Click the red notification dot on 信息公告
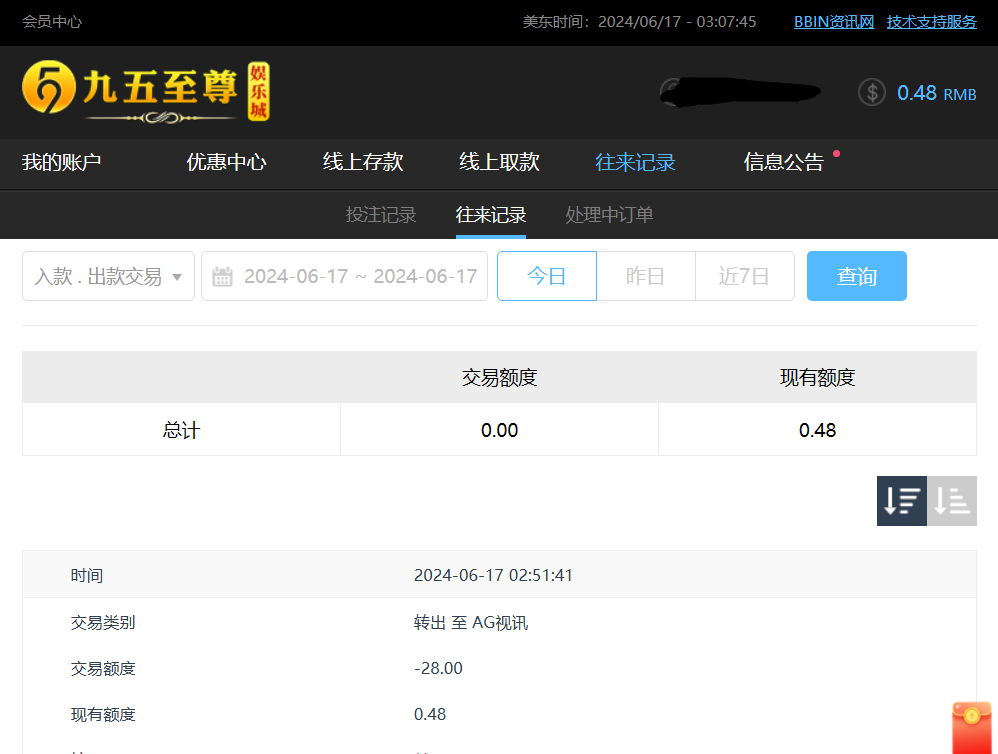The image size is (998, 754). 836,154
